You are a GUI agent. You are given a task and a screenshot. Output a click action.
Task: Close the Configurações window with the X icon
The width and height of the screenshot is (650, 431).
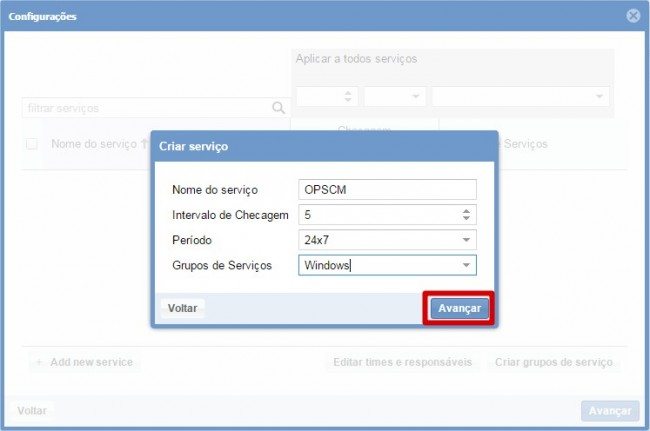click(x=633, y=16)
